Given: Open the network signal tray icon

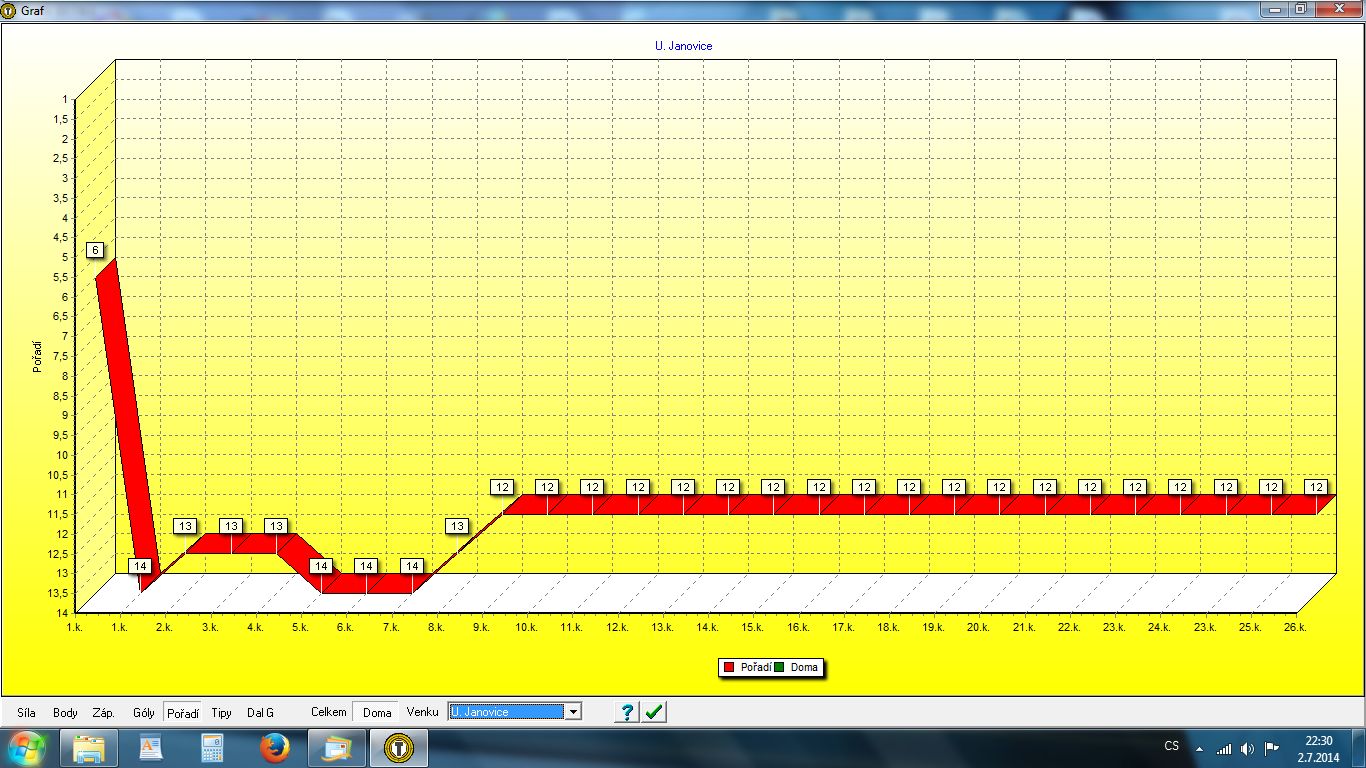Looking at the screenshot, I should (1224, 748).
